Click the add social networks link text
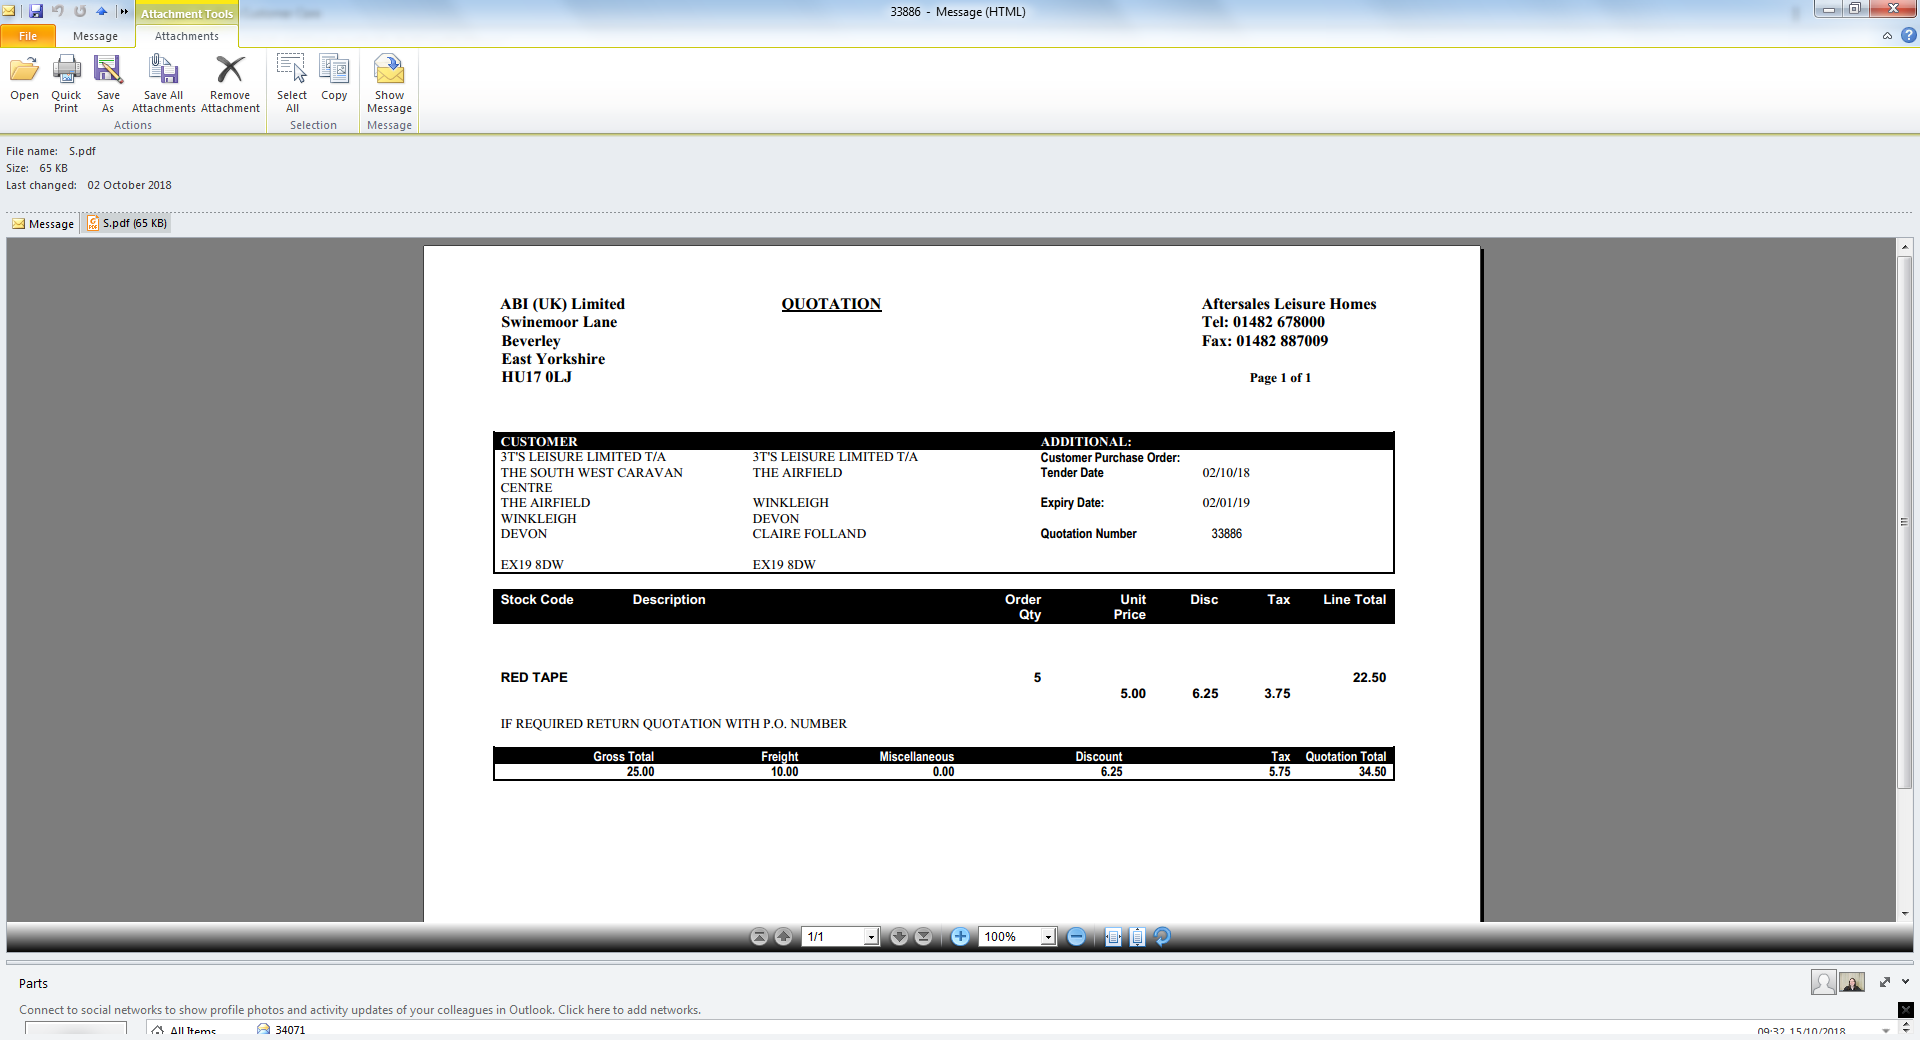1920x1040 pixels. [360, 1010]
